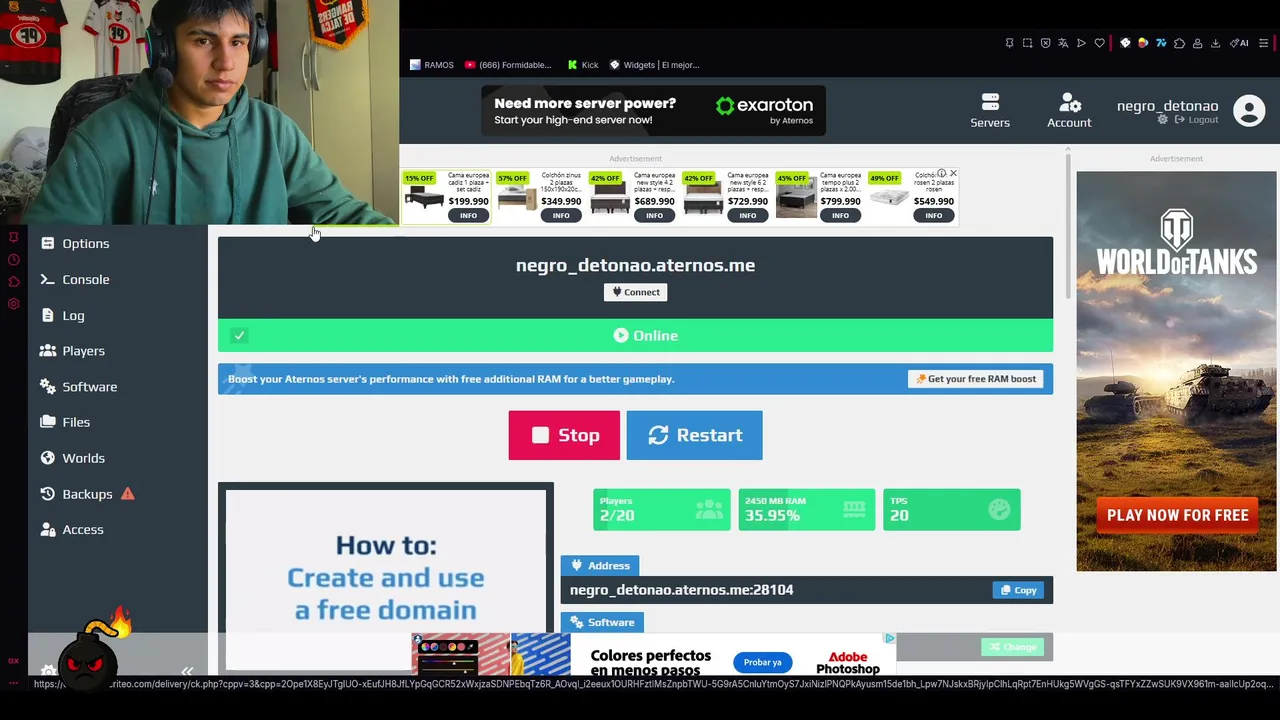The width and height of the screenshot is (1280, 720).
Task: Open the Software page in sidebar
Action: [x=79, y=386]
